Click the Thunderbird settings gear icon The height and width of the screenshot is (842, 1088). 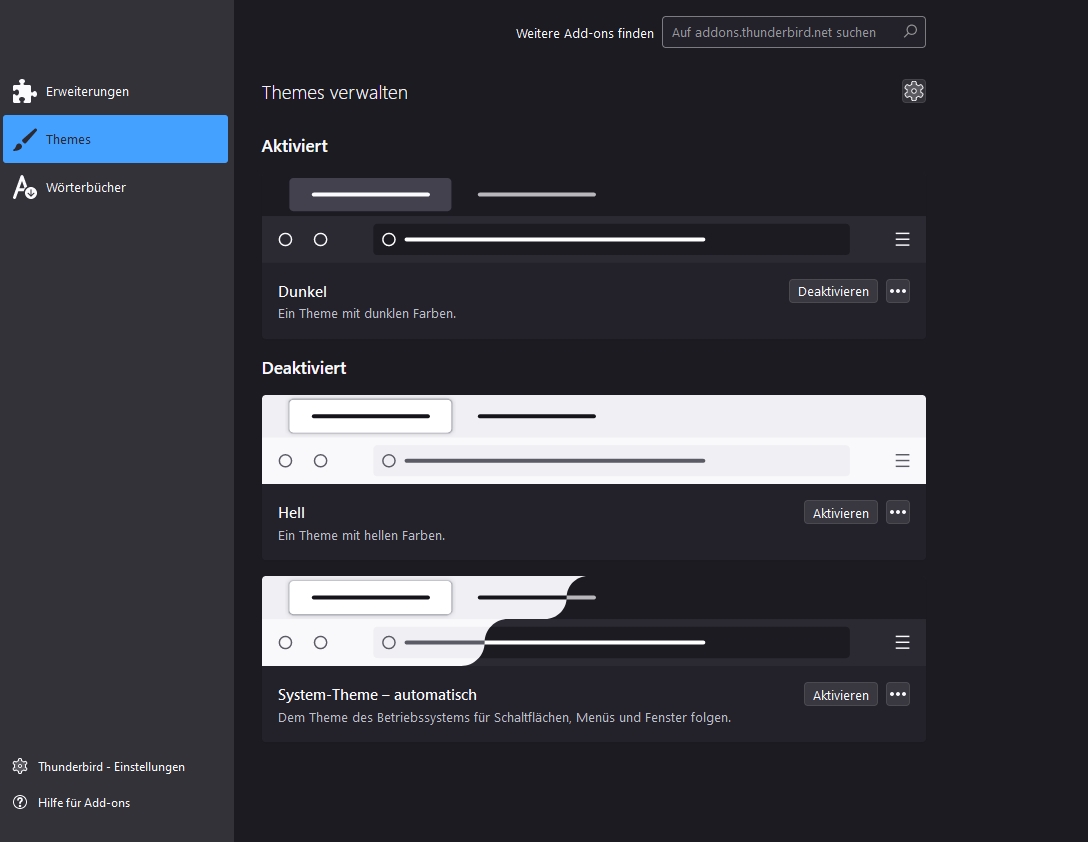(20, 766)
